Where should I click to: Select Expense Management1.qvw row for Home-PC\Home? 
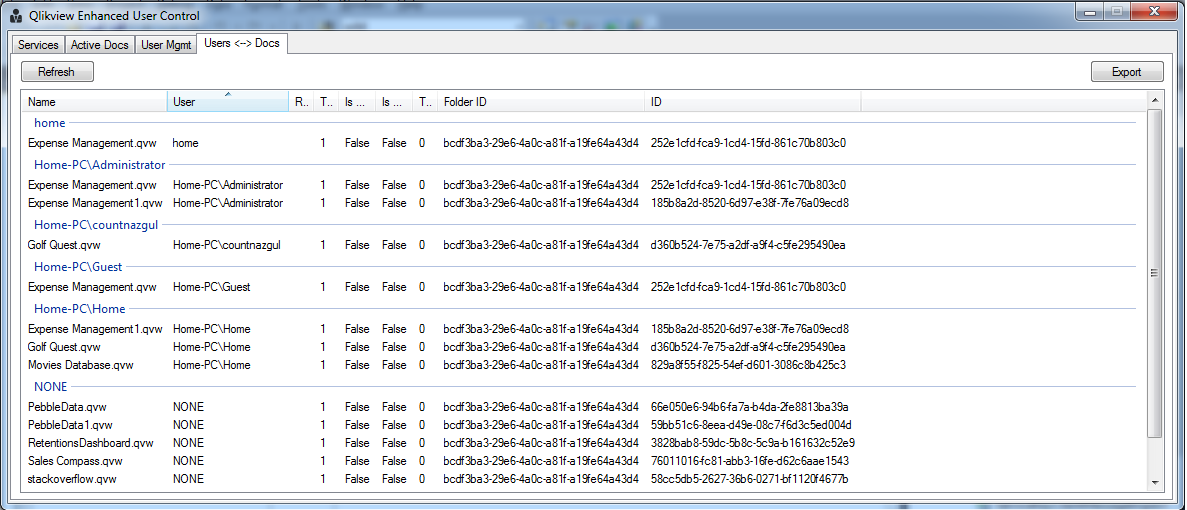[442, 329]
